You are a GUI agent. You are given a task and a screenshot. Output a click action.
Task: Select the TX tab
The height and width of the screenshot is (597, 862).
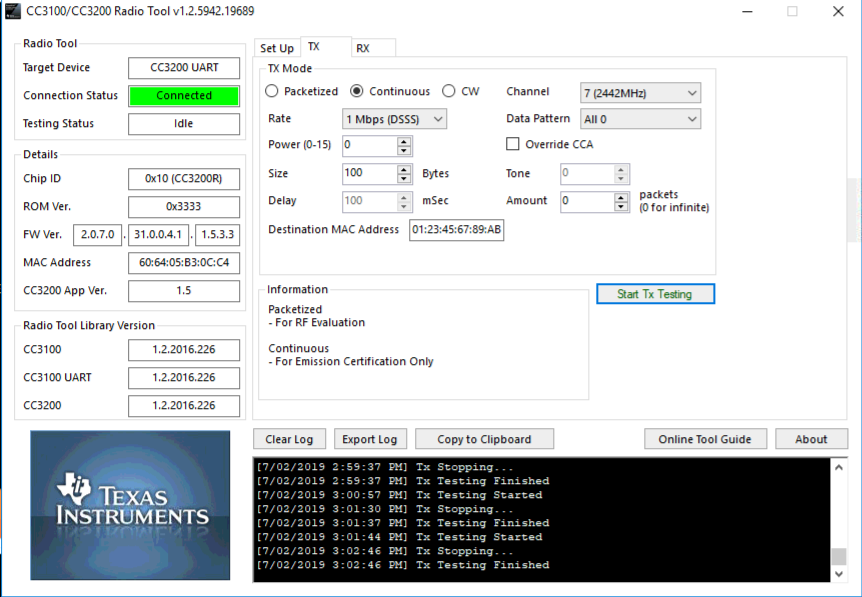pyautogui.click(x=325, y=47)
